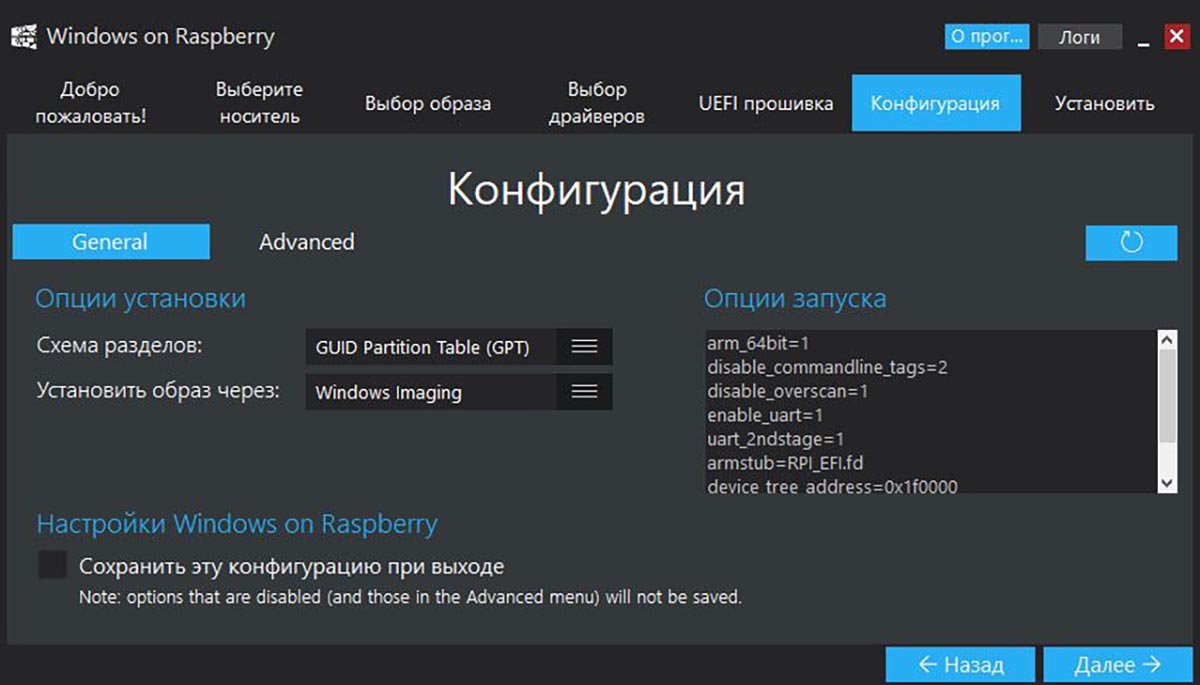Click the uart_2ndstage=1 line

[776, 439]
